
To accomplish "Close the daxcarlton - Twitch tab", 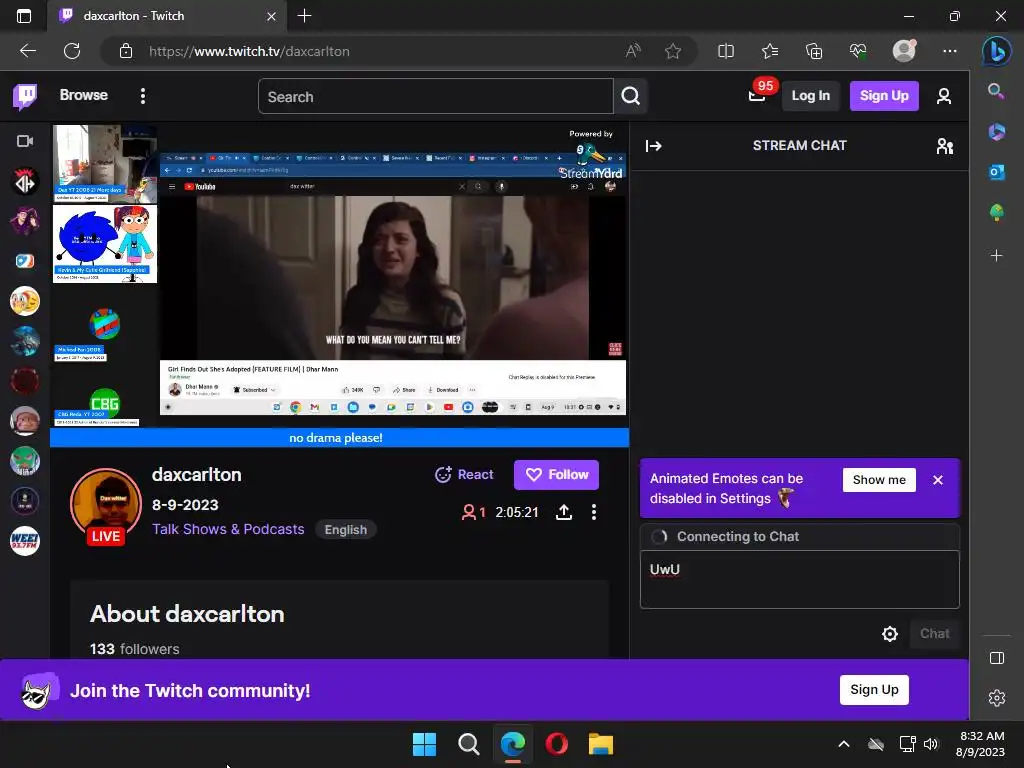I will [271, 16].
